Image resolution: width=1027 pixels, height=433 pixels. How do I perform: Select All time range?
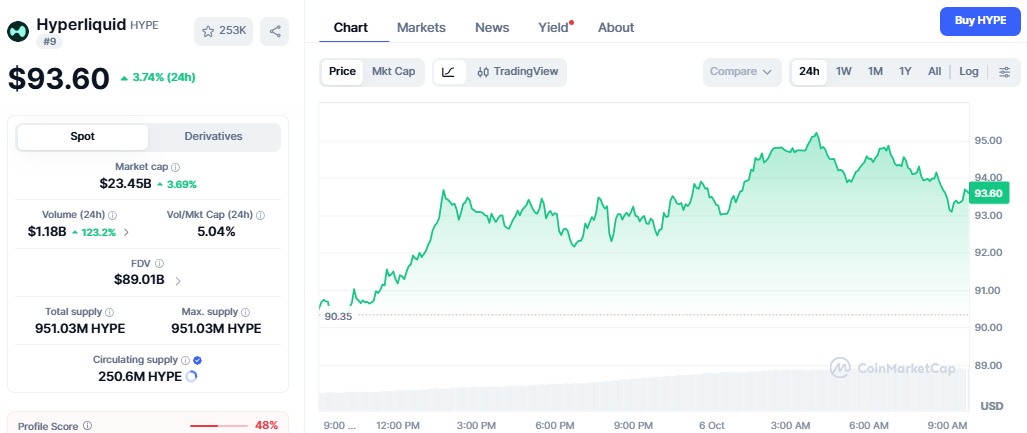(935, 71)
